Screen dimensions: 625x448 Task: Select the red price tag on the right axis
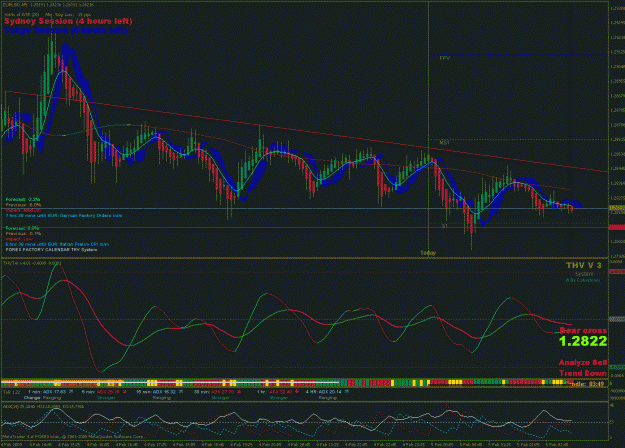click(617, 227)
